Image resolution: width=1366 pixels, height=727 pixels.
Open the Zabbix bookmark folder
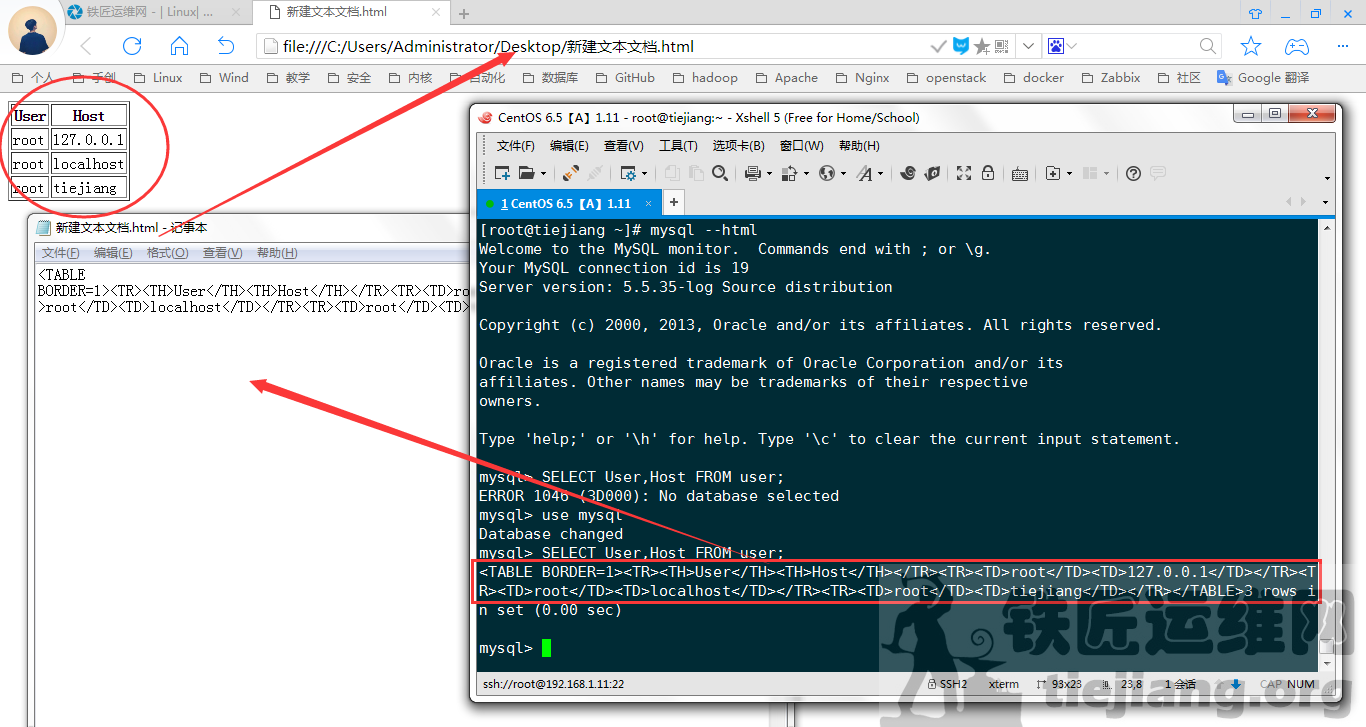click(x=1110, y=77)
